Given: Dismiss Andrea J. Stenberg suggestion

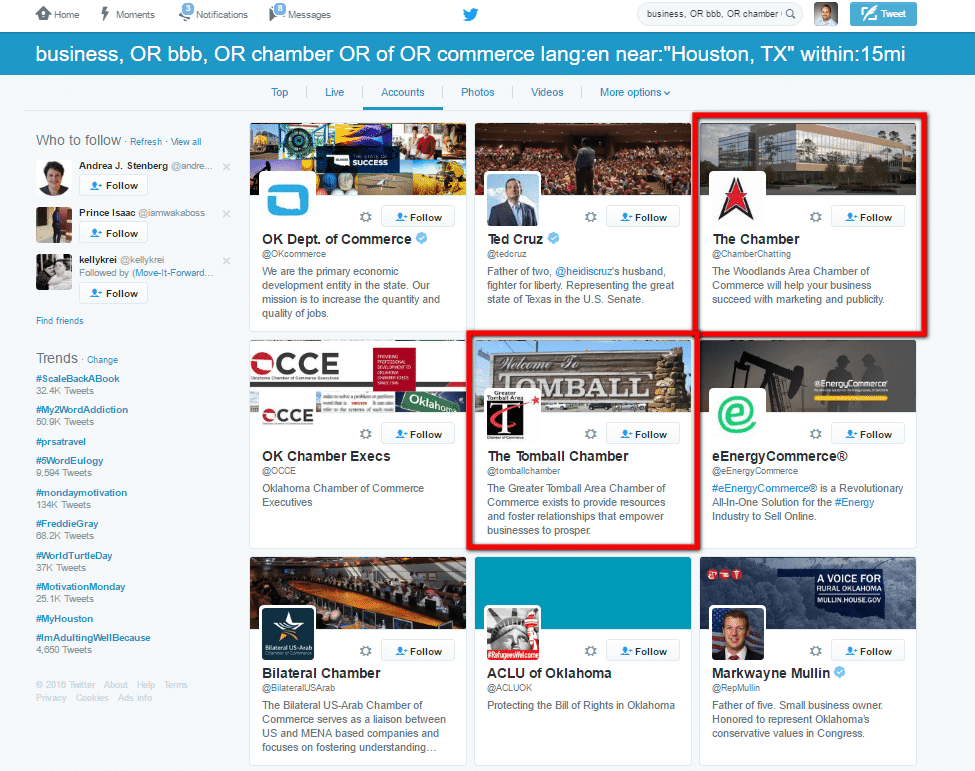Looking at the screenshot, I should pyautogui.click(x=226, y=167).
